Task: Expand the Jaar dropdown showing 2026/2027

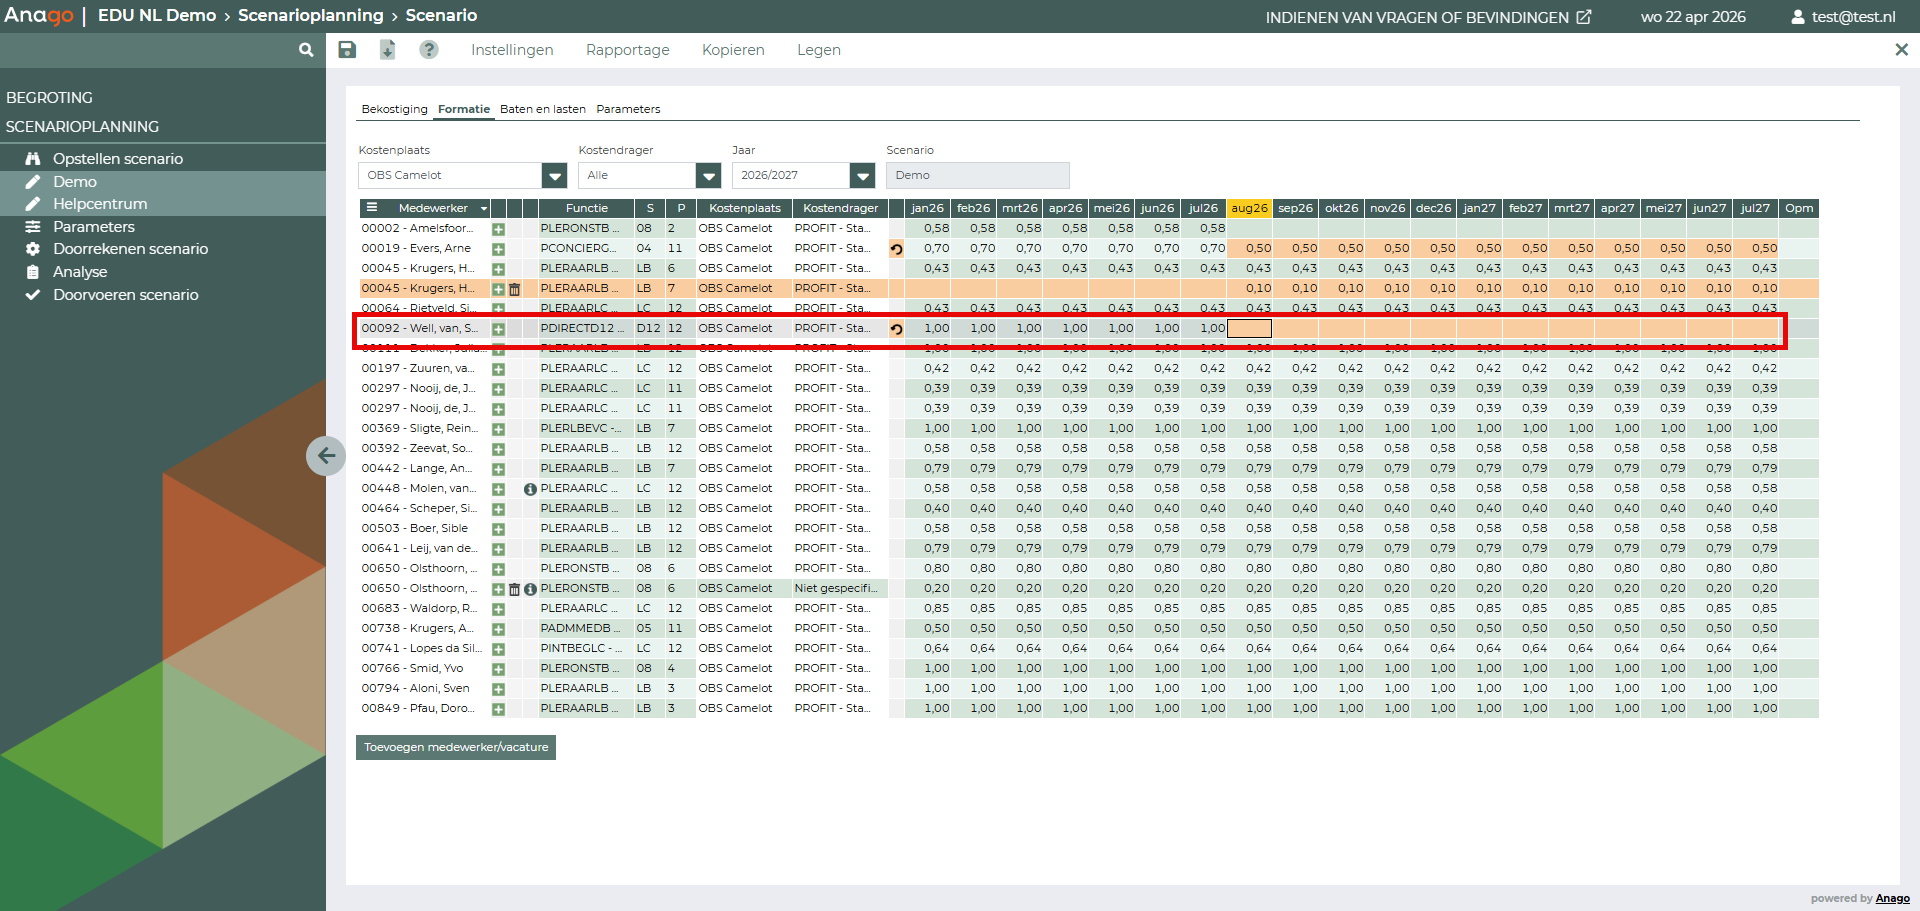Action: (x=862, y=176)
